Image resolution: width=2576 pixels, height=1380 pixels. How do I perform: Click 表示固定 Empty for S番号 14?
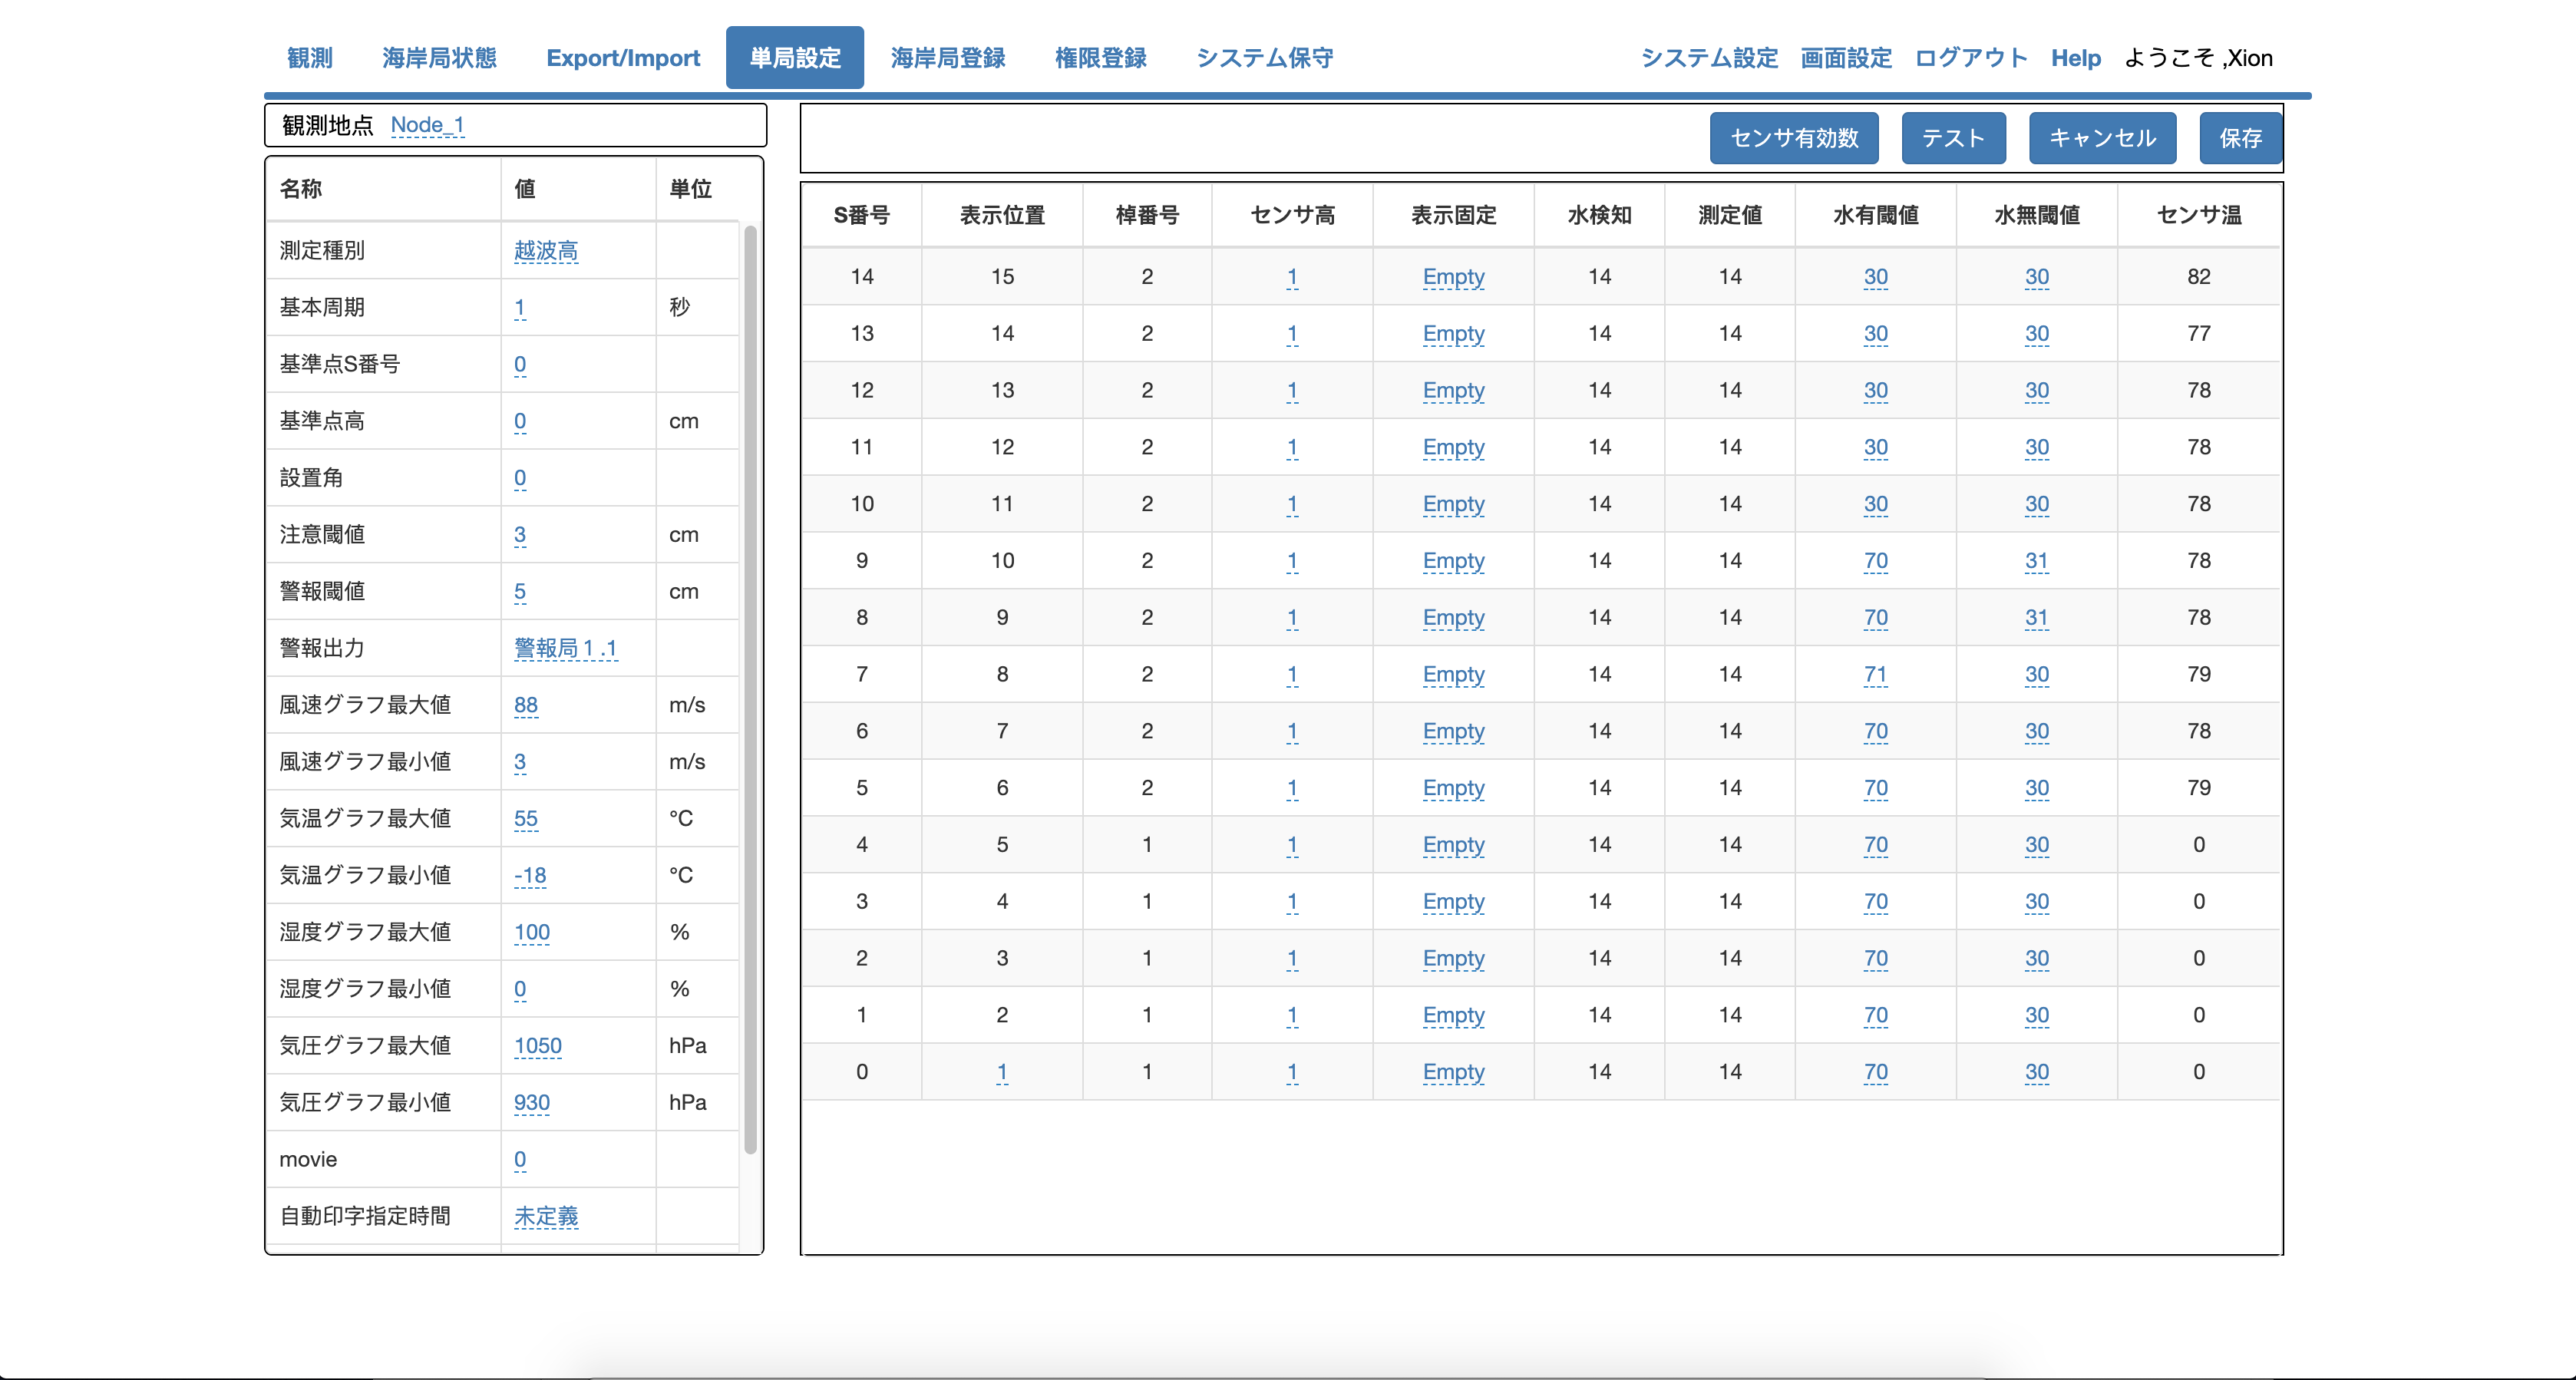coord(1452,277)
